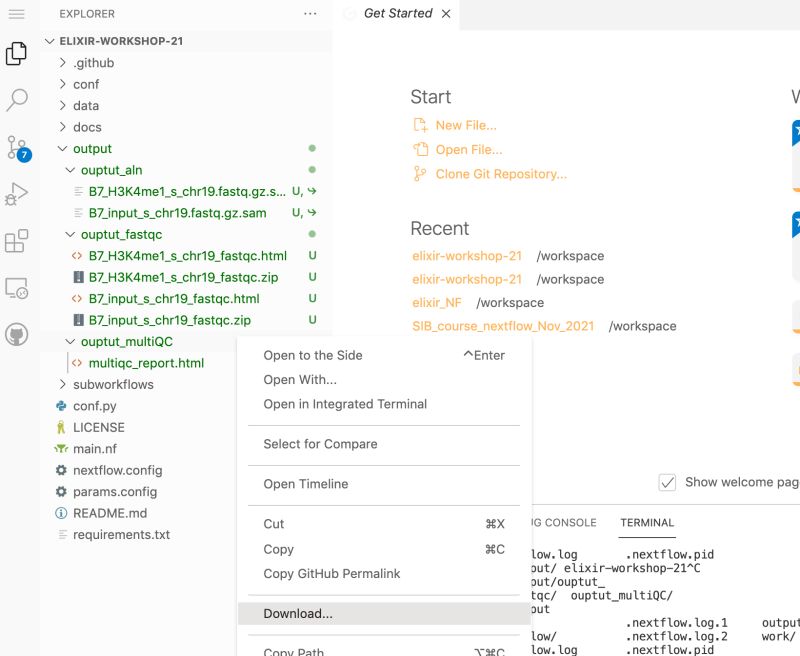Close the Get Started tab
The width and height of the screenshot is (800, 656).
click(446, 14)
